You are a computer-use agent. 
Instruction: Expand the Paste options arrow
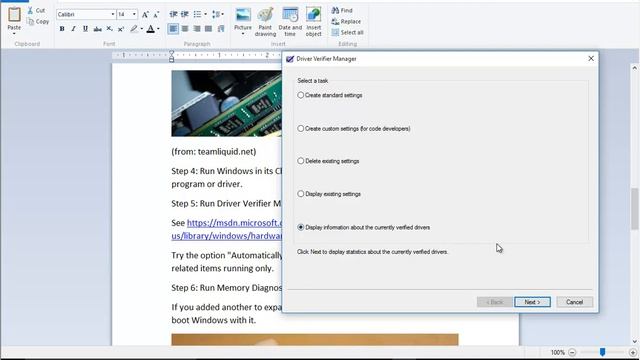[14, 33]
